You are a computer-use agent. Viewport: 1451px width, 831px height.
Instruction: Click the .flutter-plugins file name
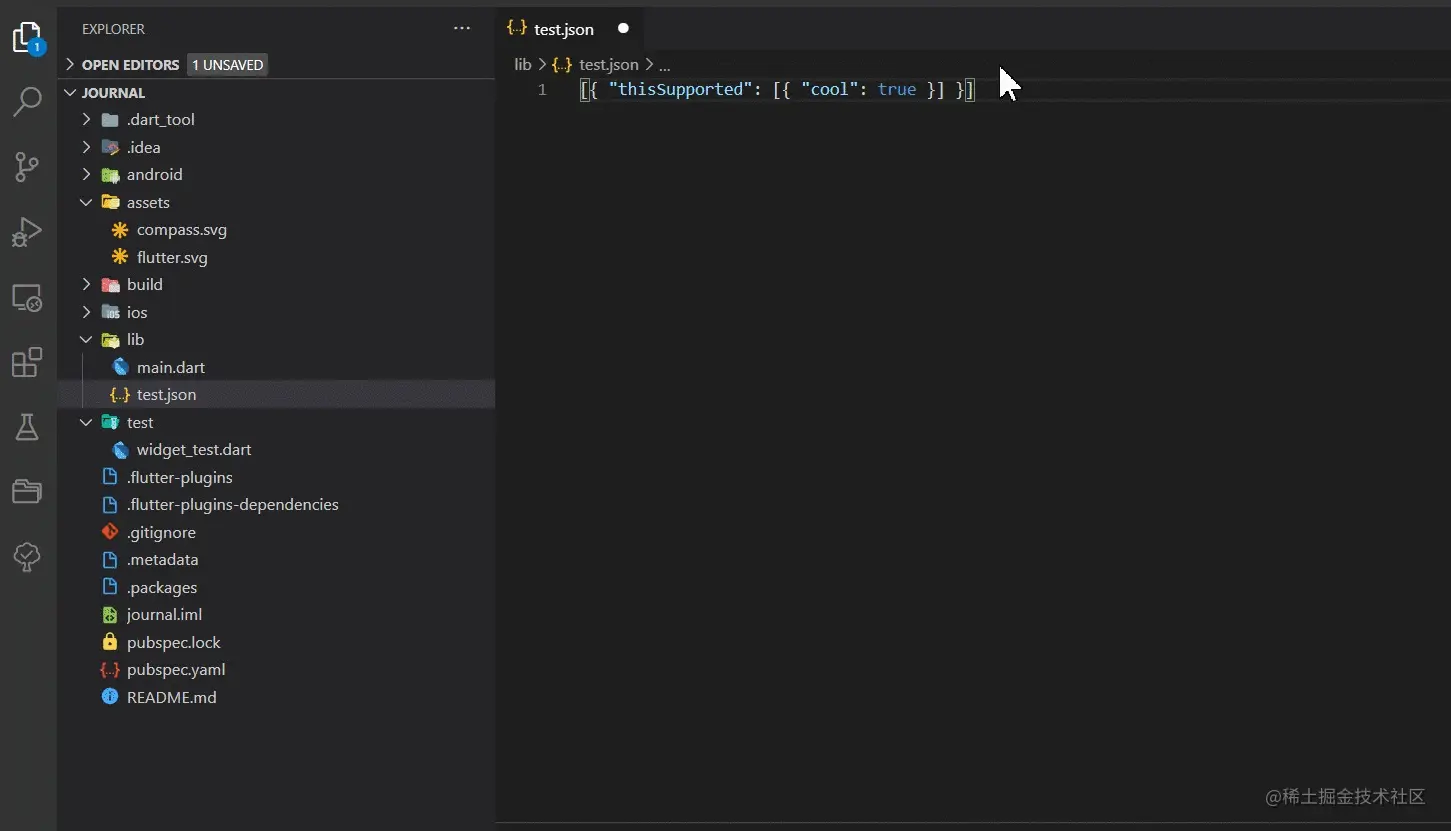pyautogui.click(x=180, y=477)
